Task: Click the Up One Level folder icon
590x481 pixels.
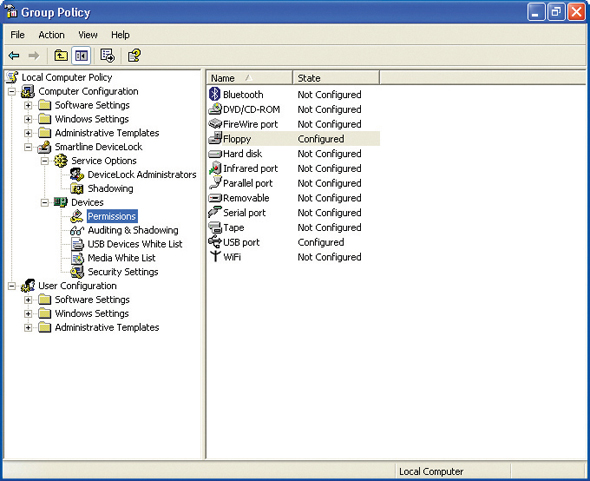Action: coord(61,56)
